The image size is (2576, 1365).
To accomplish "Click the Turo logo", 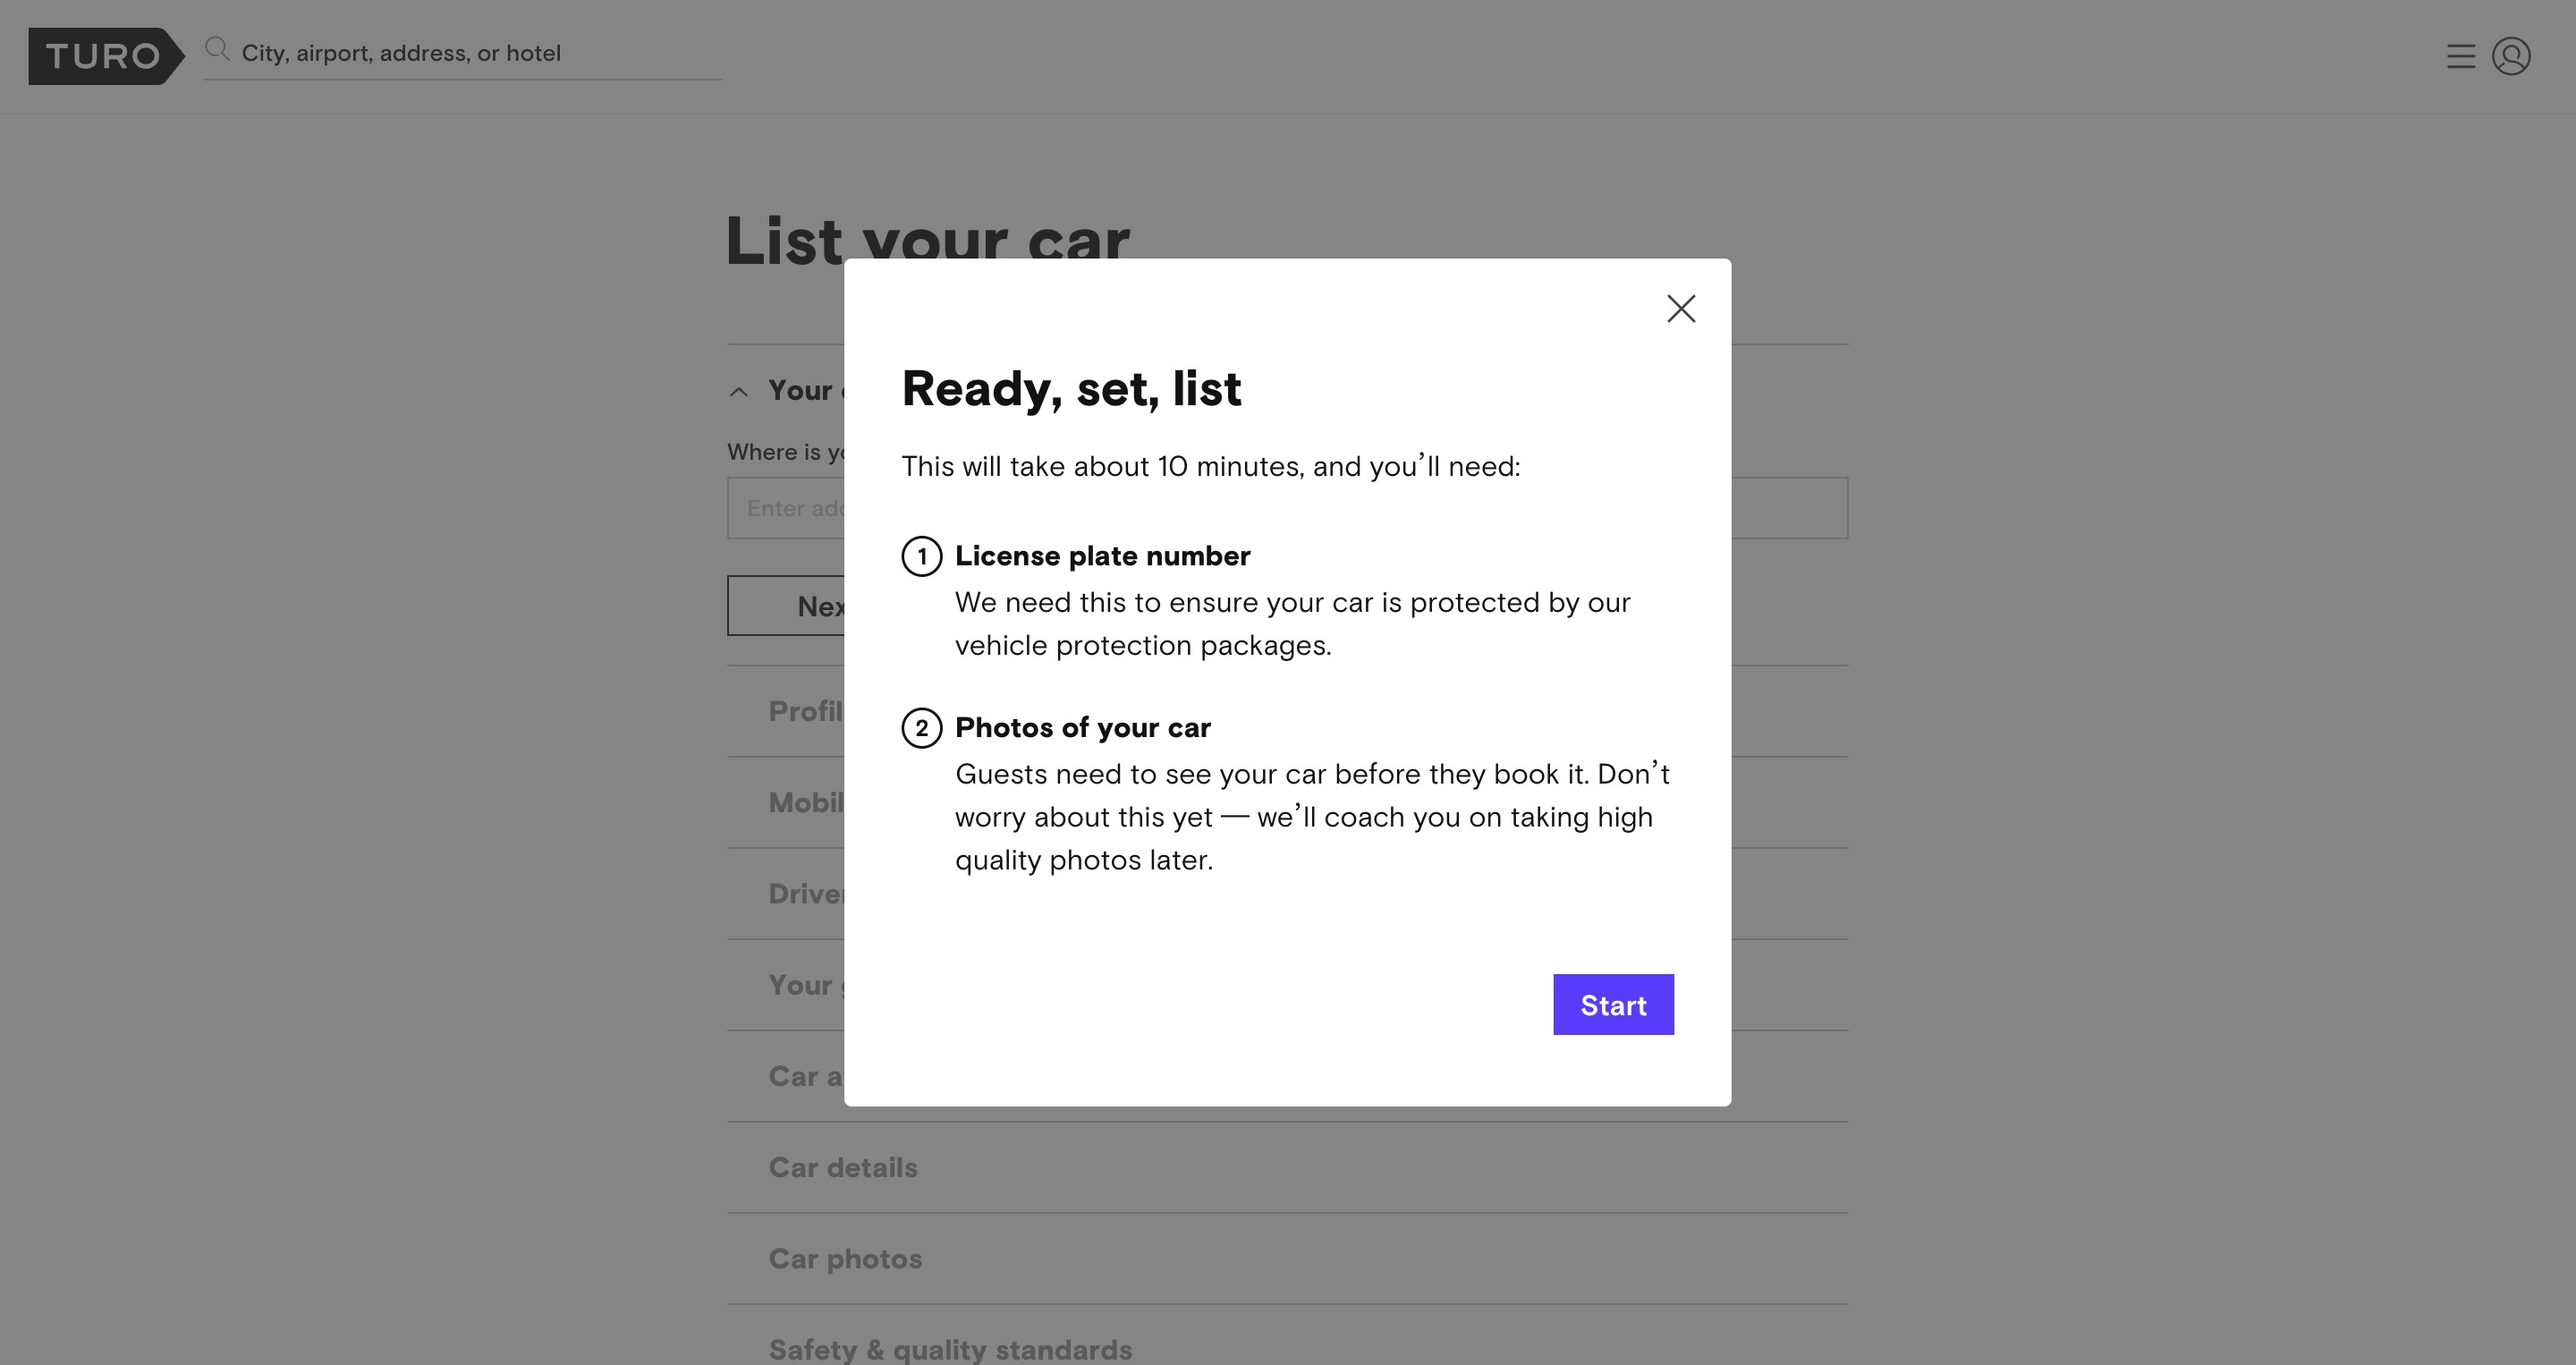I will coord(106,56).
